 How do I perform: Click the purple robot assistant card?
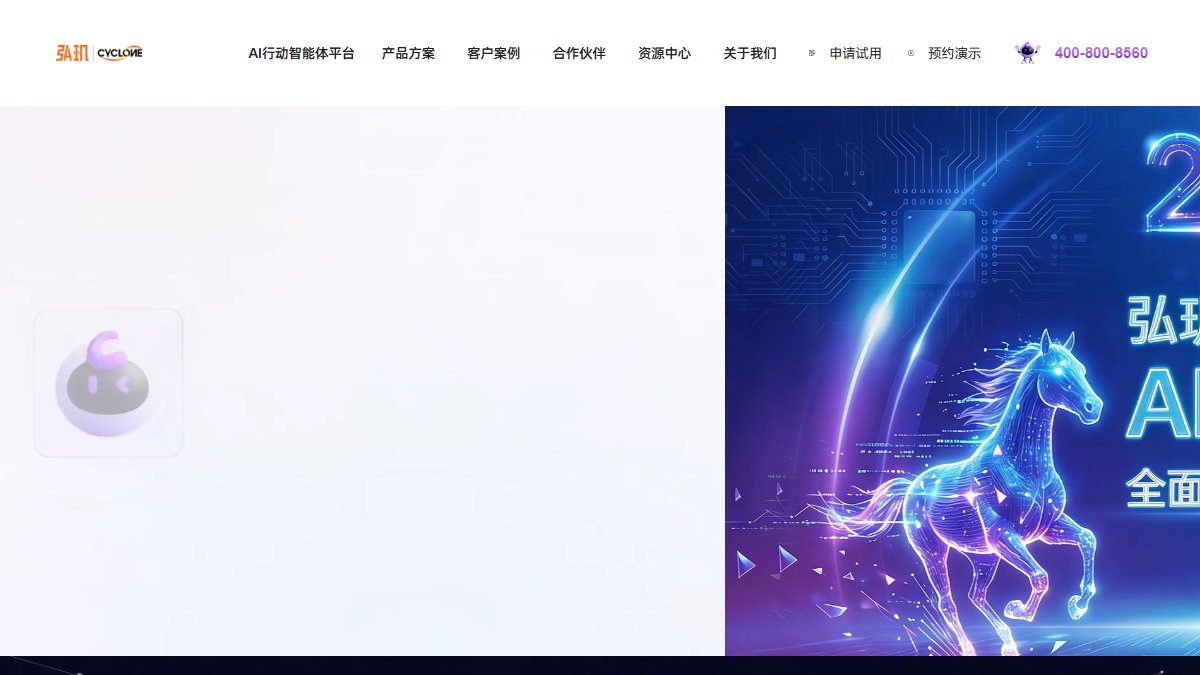108,383
